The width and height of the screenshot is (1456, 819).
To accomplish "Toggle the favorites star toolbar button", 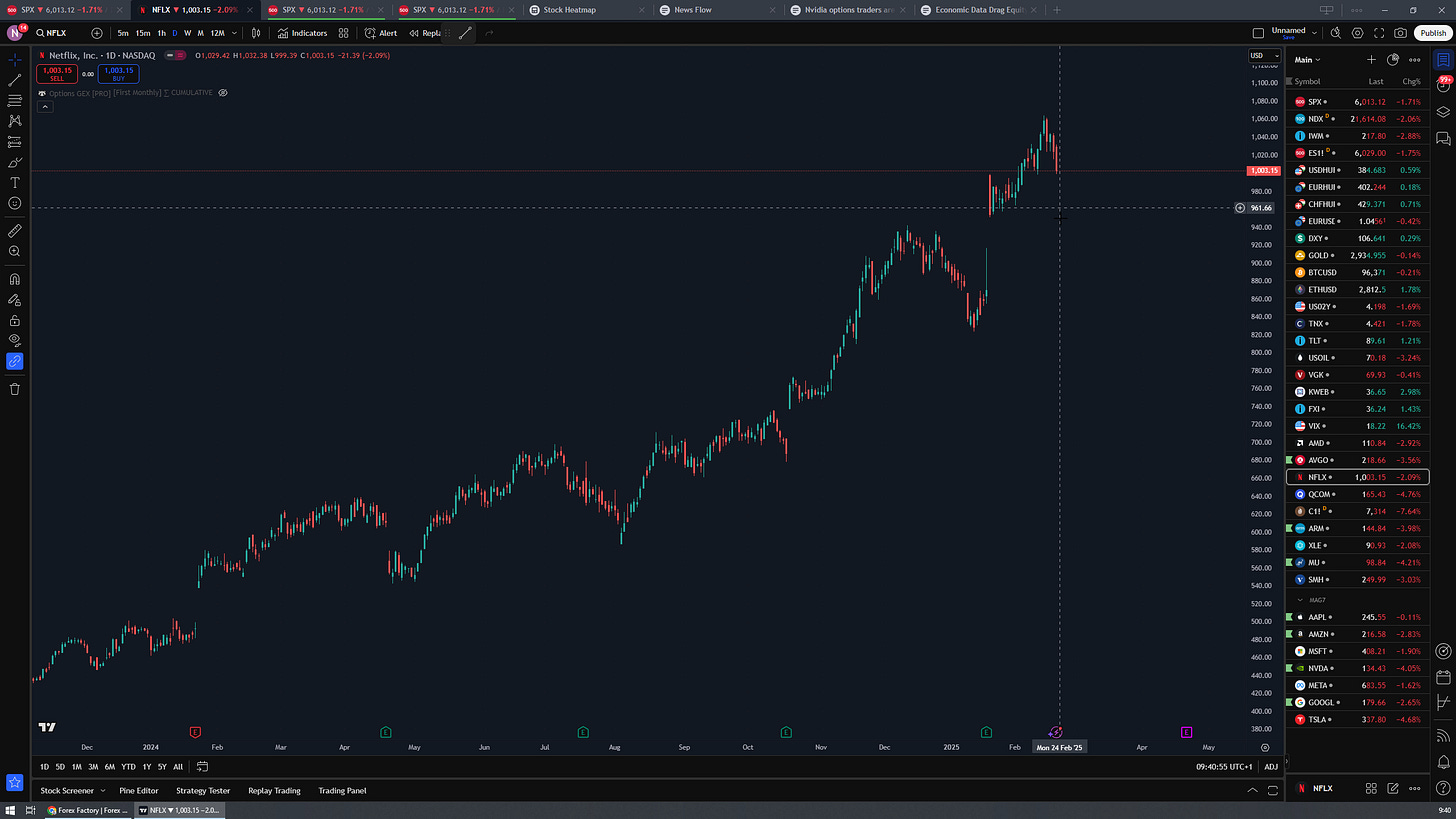I will 15,783.
